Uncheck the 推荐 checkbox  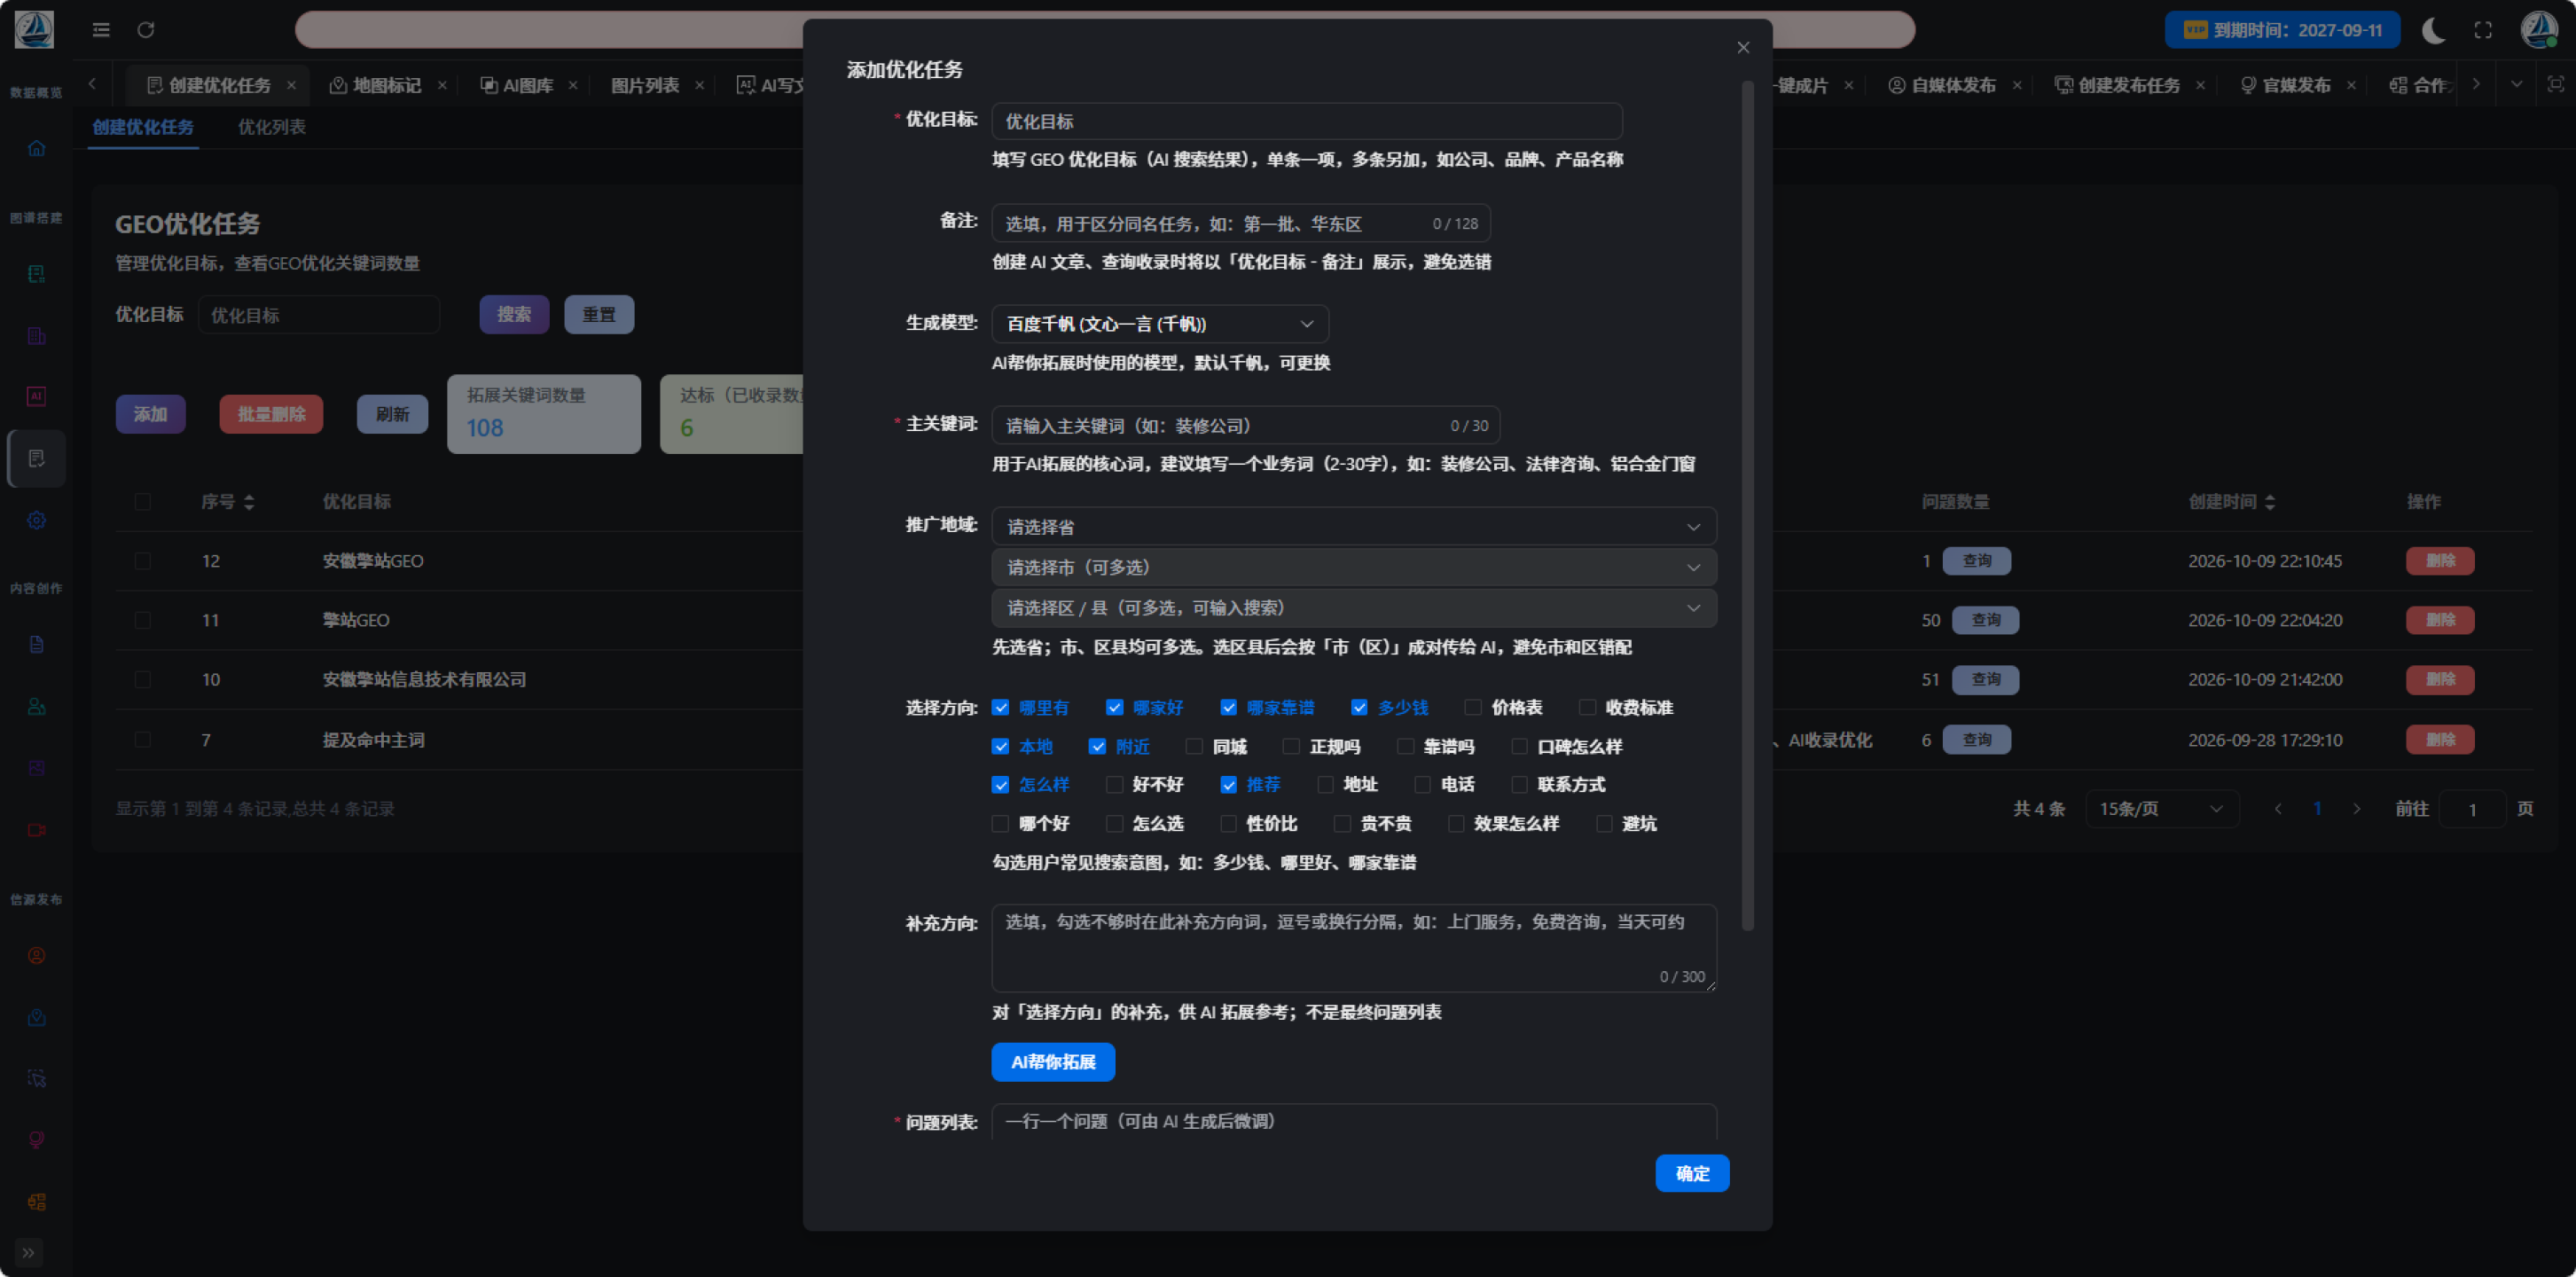click(1228, 784)
